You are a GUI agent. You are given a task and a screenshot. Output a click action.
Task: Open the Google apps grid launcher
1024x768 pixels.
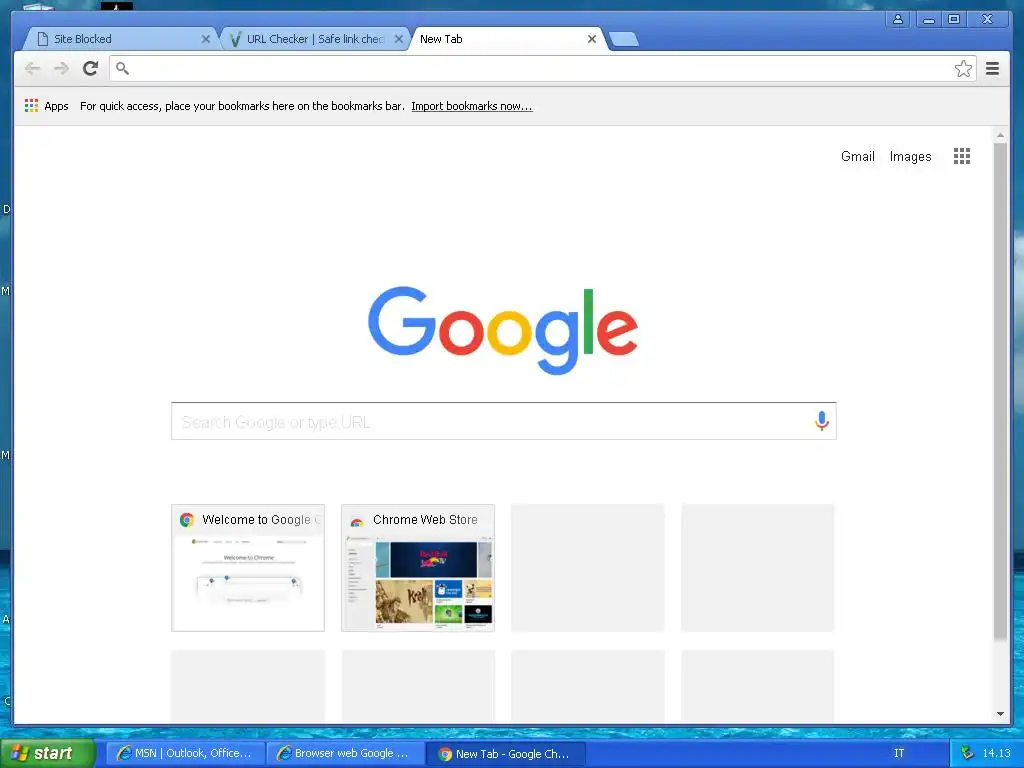coord(961,156)
